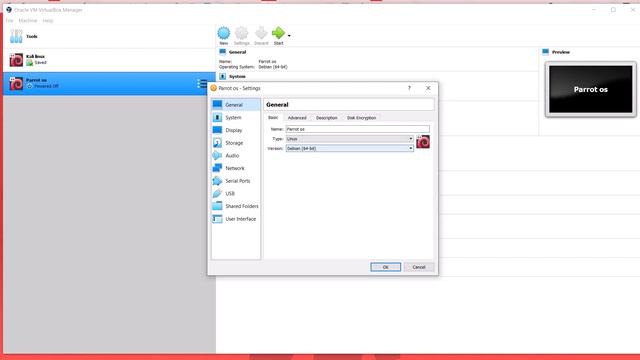Open the Parrot os machine list menu icon

[202, 84]
